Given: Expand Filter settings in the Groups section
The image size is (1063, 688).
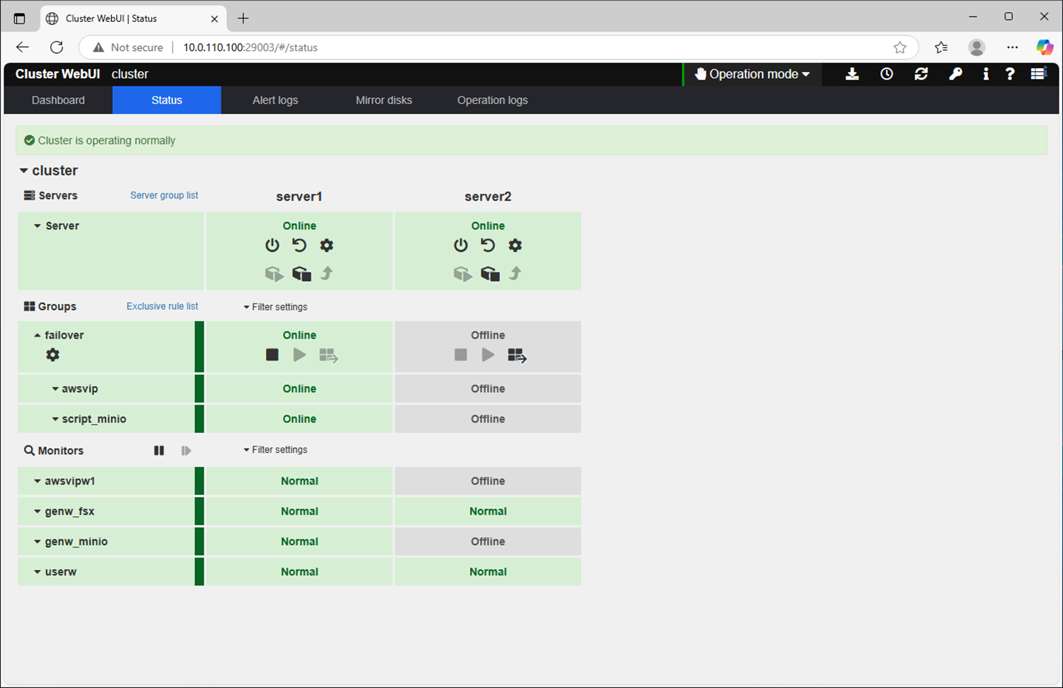Looking at the screenshot, I should (276, 307).
